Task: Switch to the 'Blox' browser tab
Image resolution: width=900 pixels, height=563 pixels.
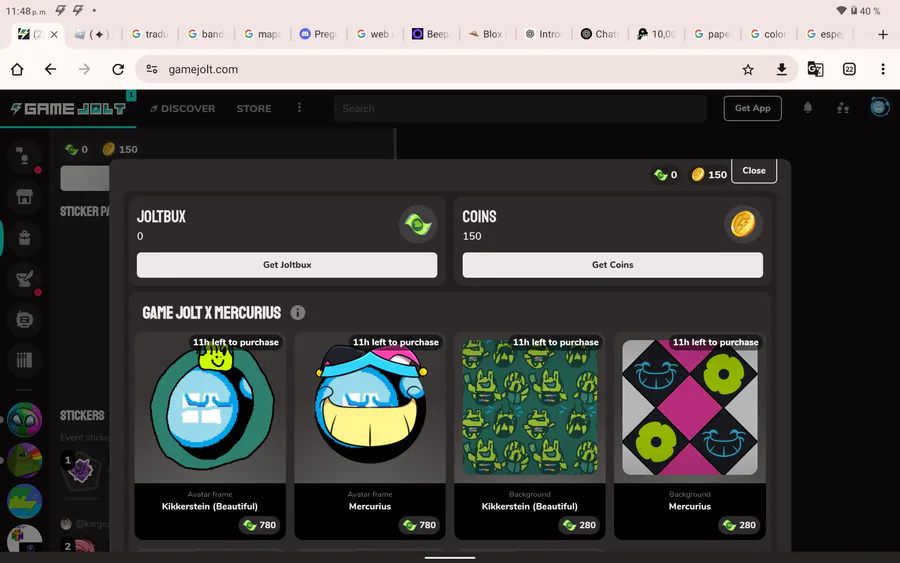Action: (488, 34)
